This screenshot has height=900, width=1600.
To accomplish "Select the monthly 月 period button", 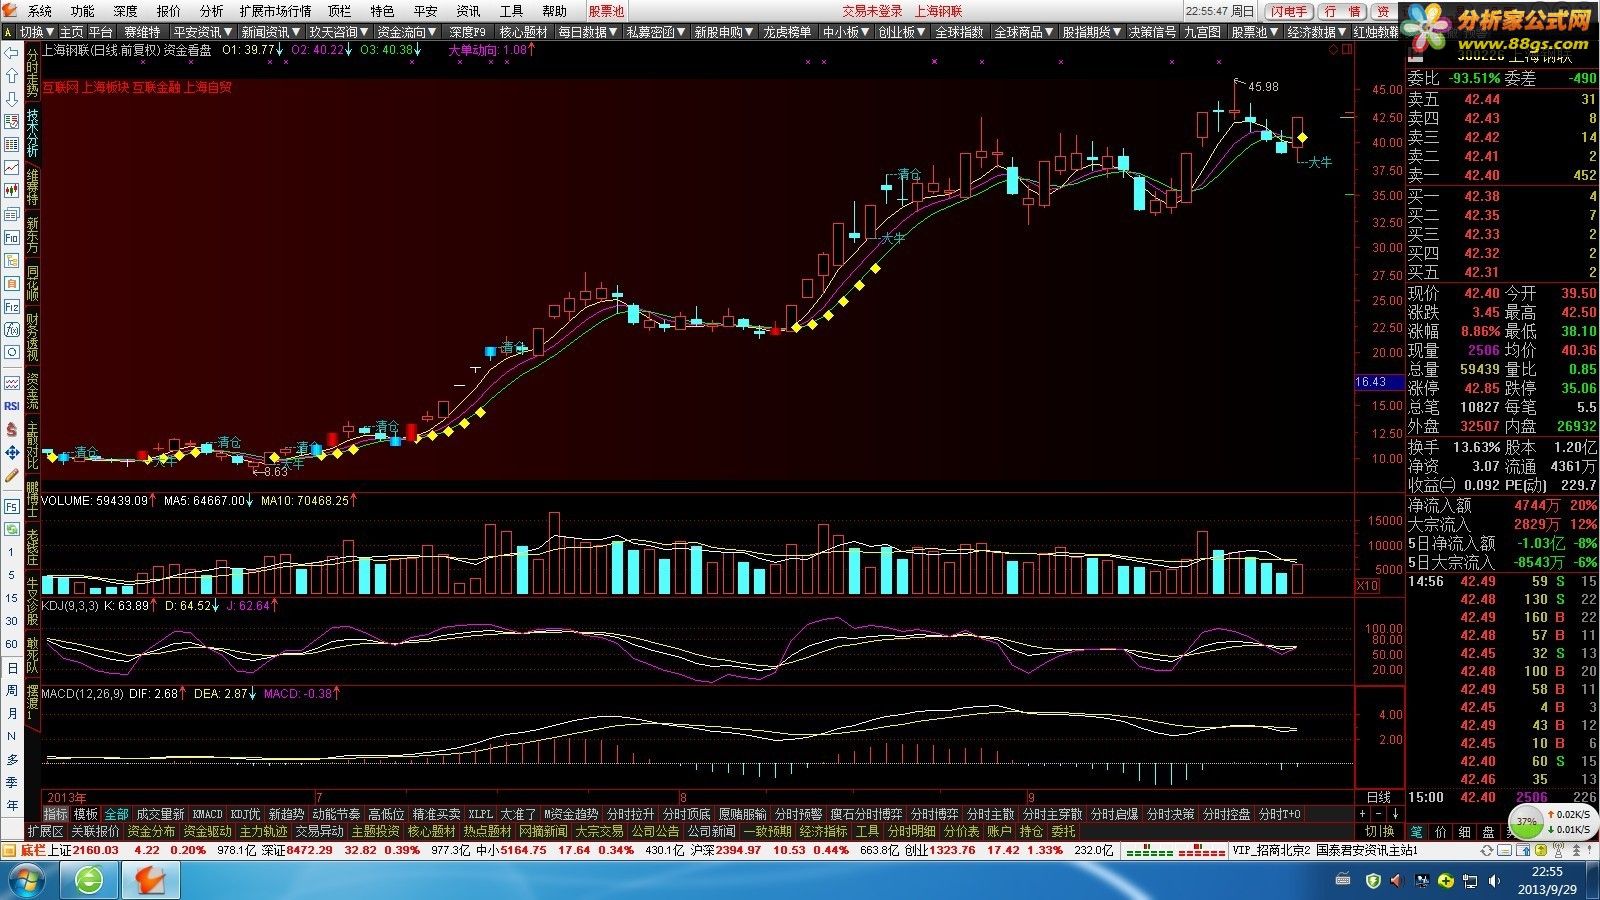I will point(12,714).
